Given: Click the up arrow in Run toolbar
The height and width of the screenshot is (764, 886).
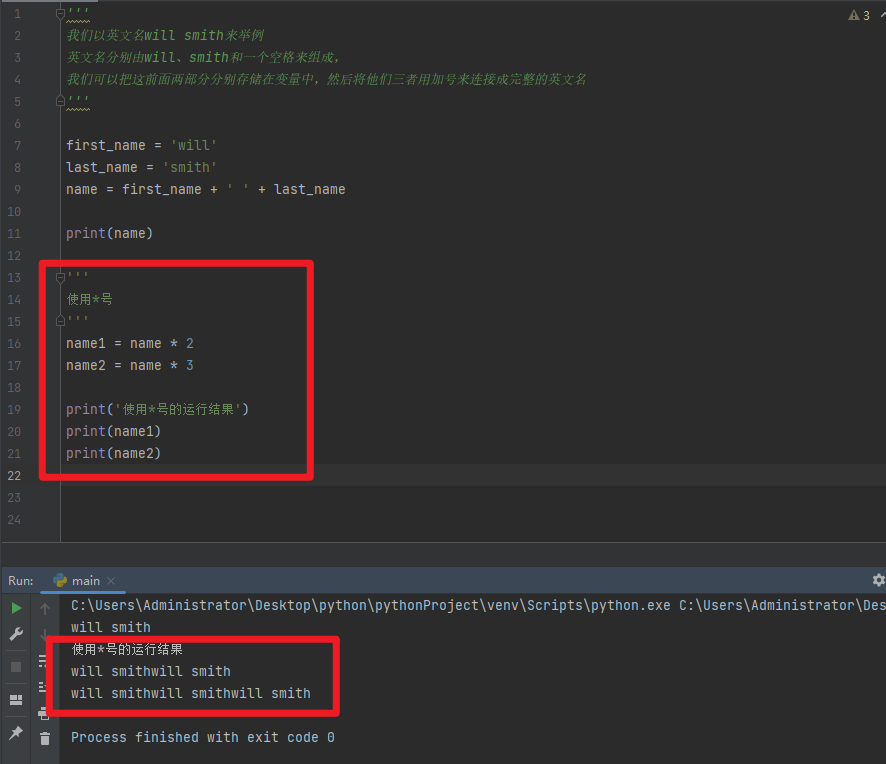Looking at the screenshot, I should tap(45, 609).
